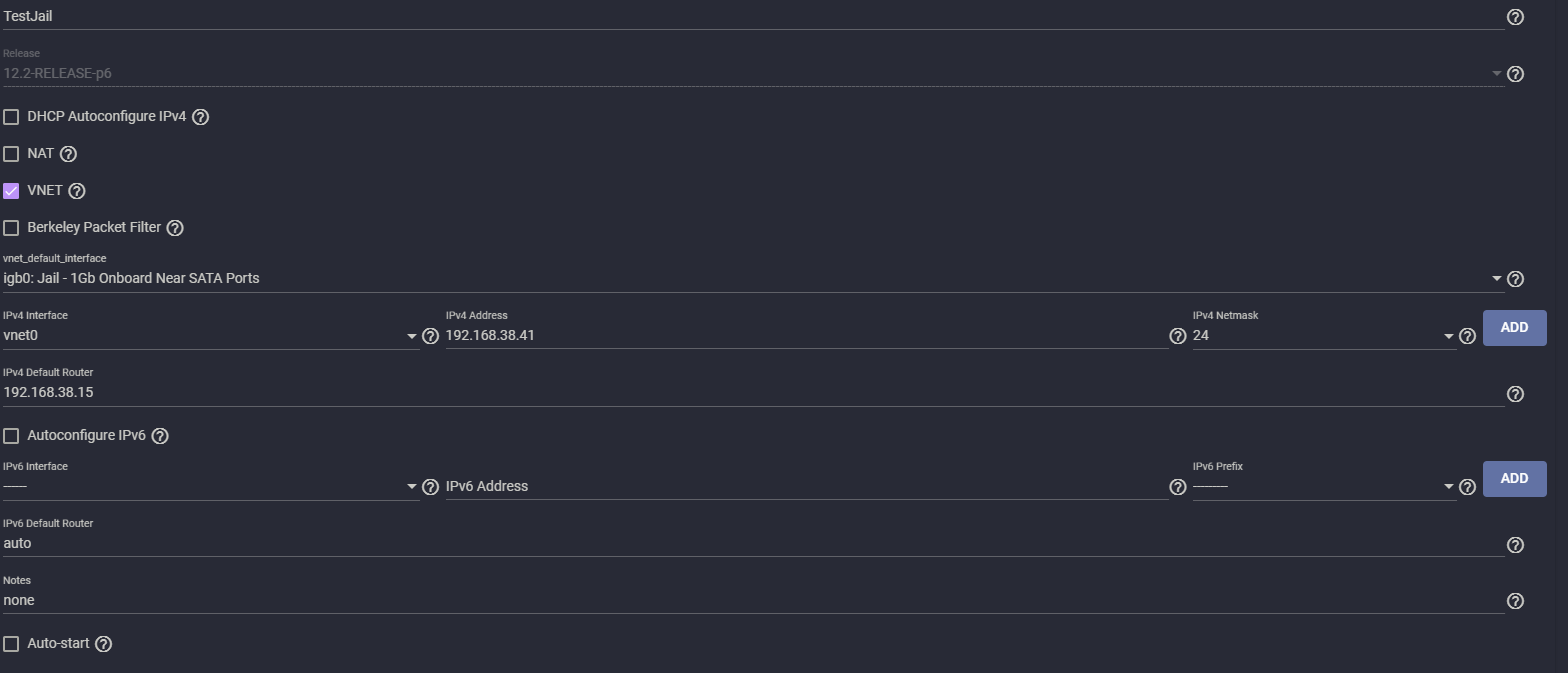Click ADD button for IPv4 address
This screenshot has width=1568, height=673.
click(1514, 328)
